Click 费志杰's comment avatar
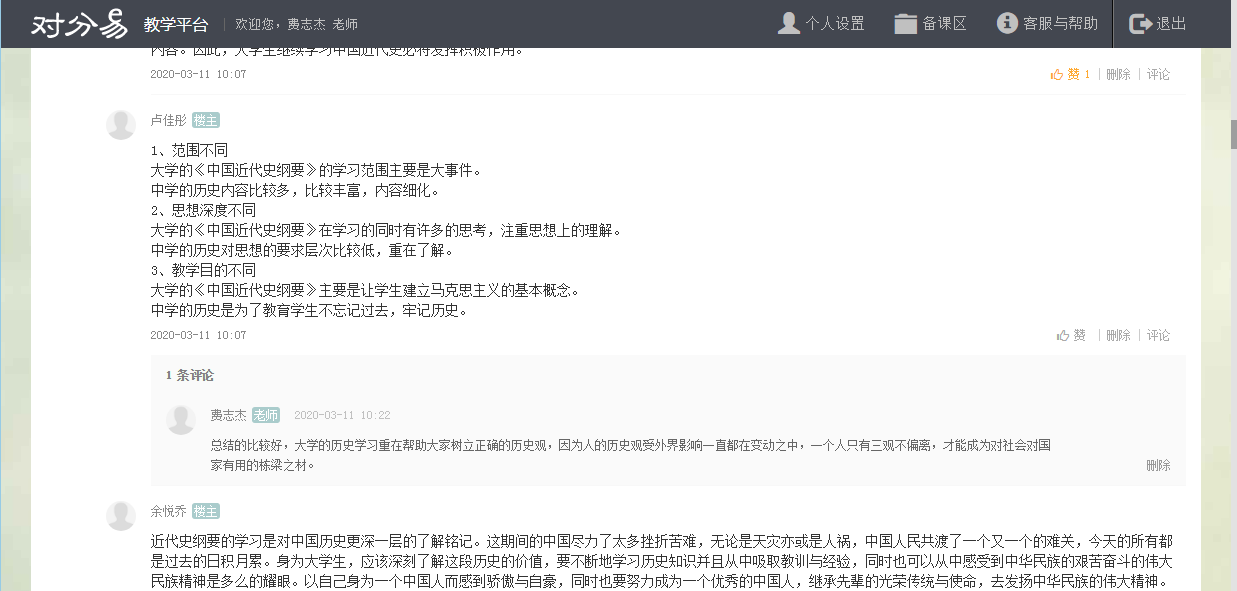Screen dimensions: 1237x591 pos(181,419)
